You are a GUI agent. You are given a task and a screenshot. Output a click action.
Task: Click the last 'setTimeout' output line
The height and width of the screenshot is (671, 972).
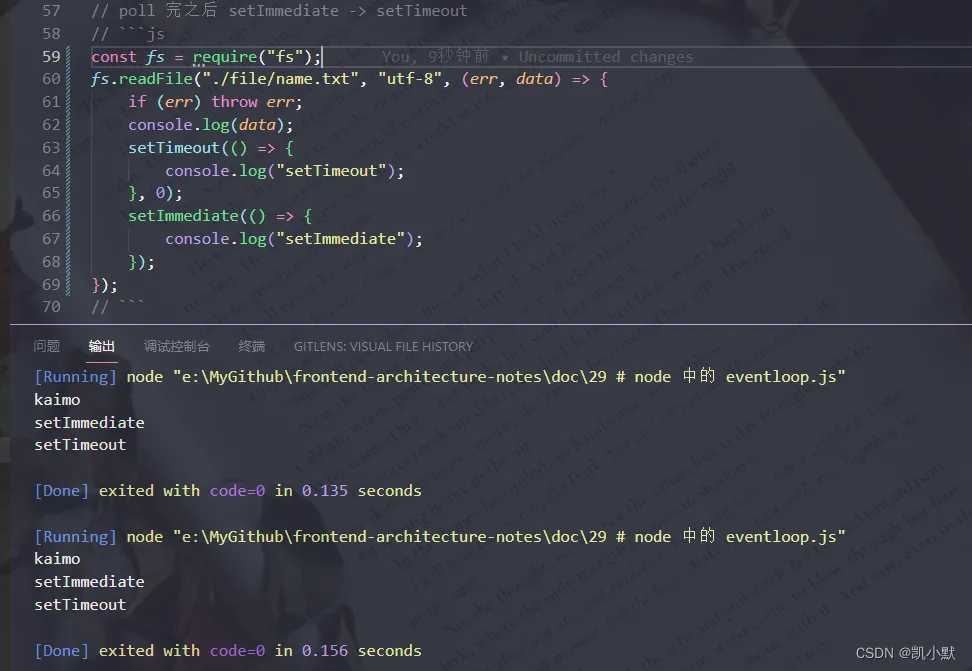tap(80, 605)
